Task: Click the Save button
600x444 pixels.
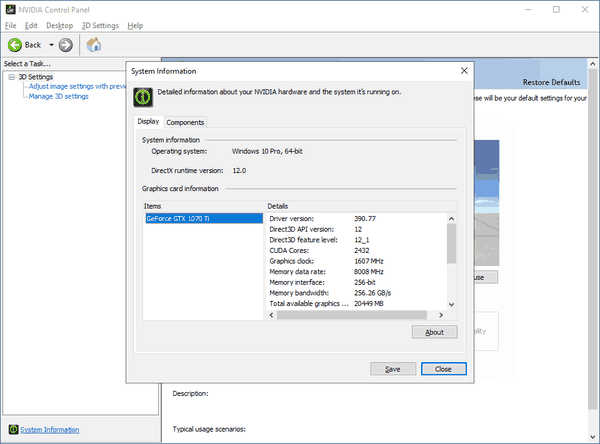Action: coord(393,369)
